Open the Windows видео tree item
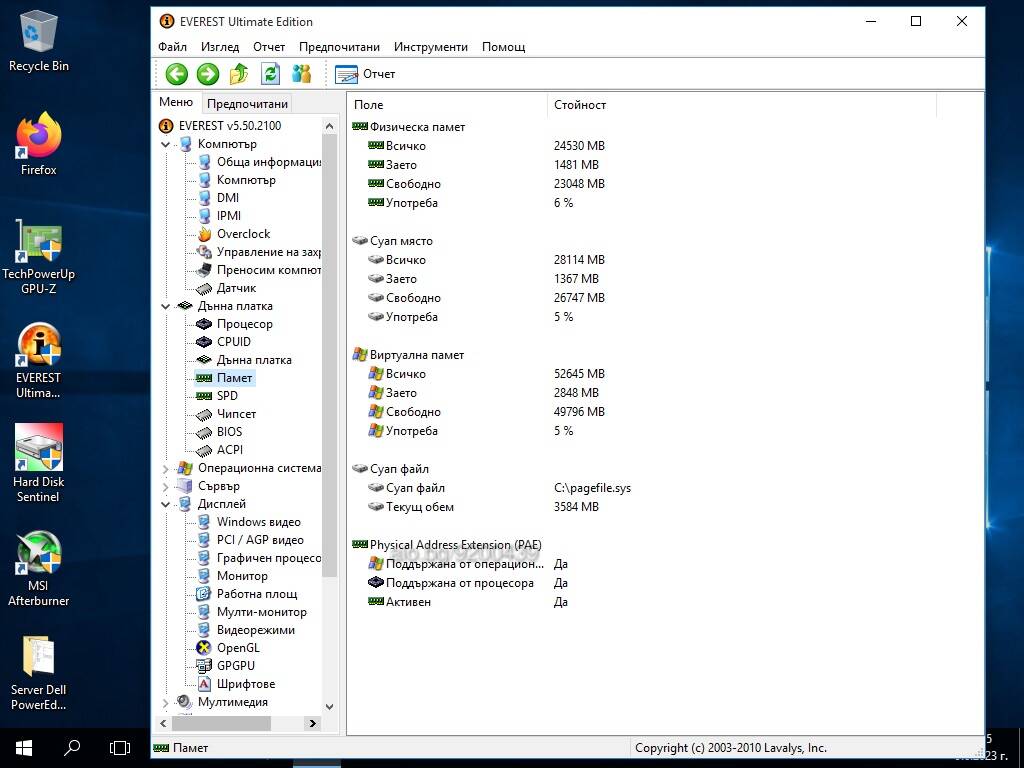This screenshot has width=1024, height=768. point(259,522)
